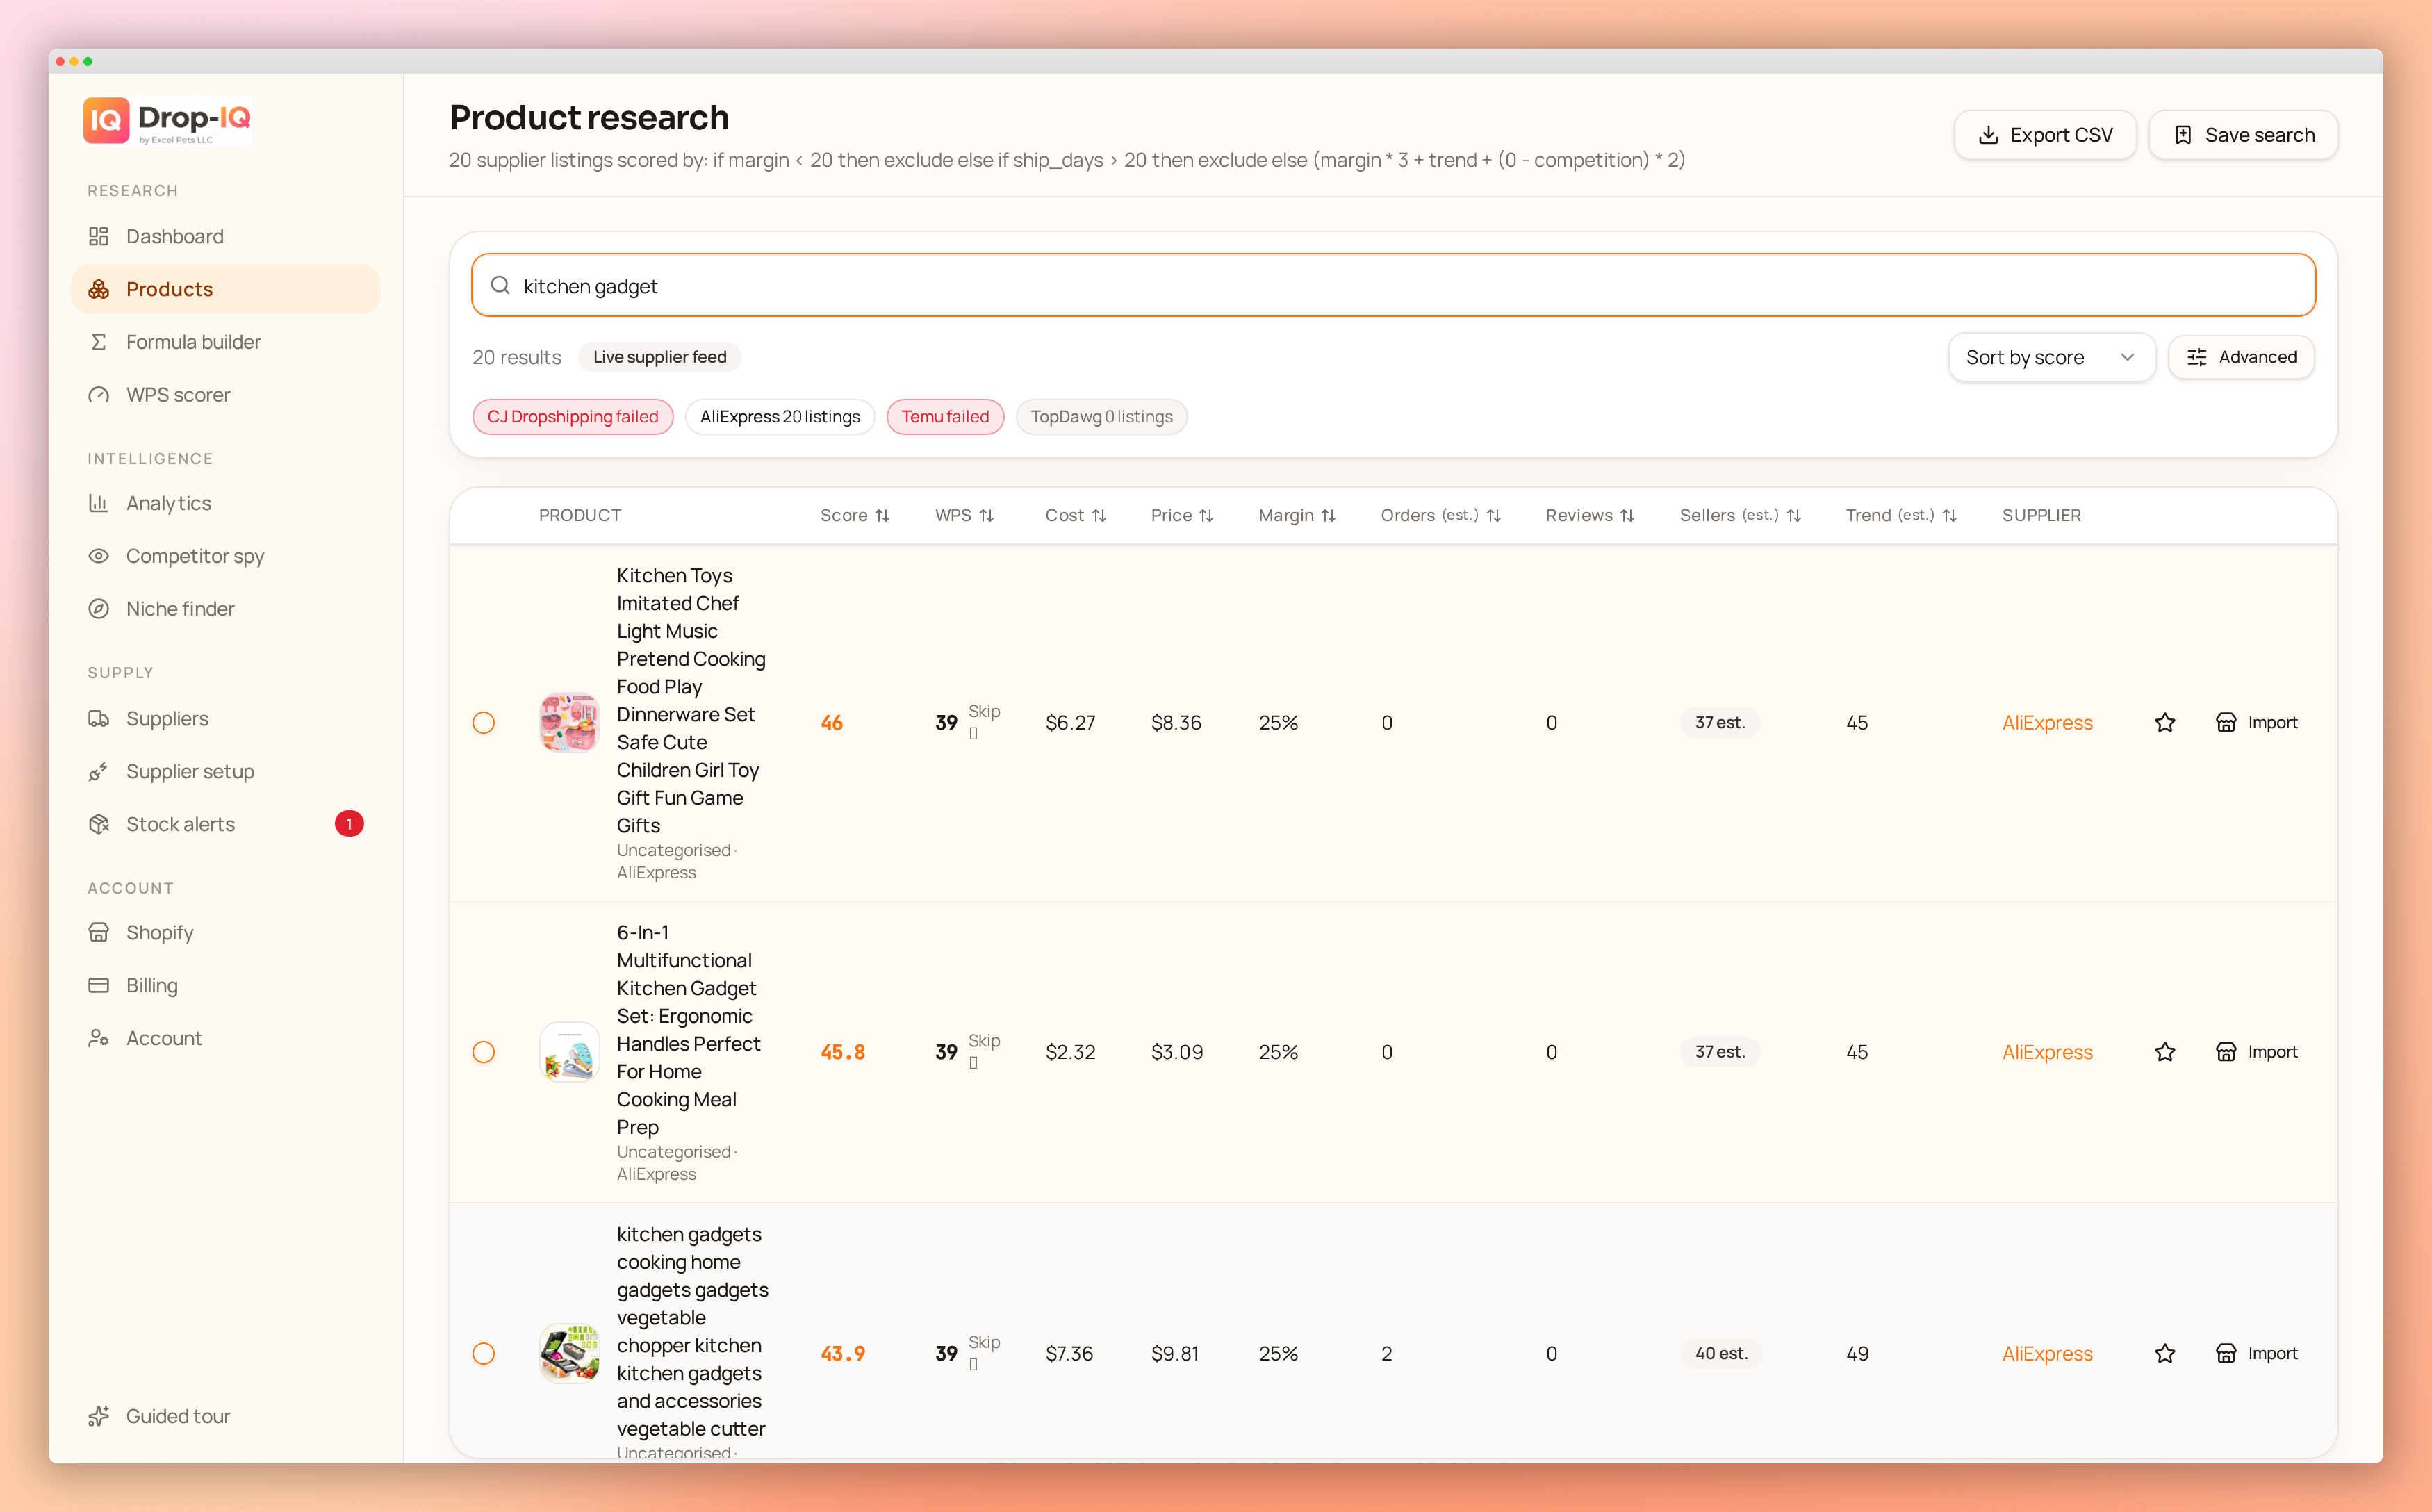
Task: Select the Kitchen Toys Imitated Chef row radio
Action: [x=484, y=723]
